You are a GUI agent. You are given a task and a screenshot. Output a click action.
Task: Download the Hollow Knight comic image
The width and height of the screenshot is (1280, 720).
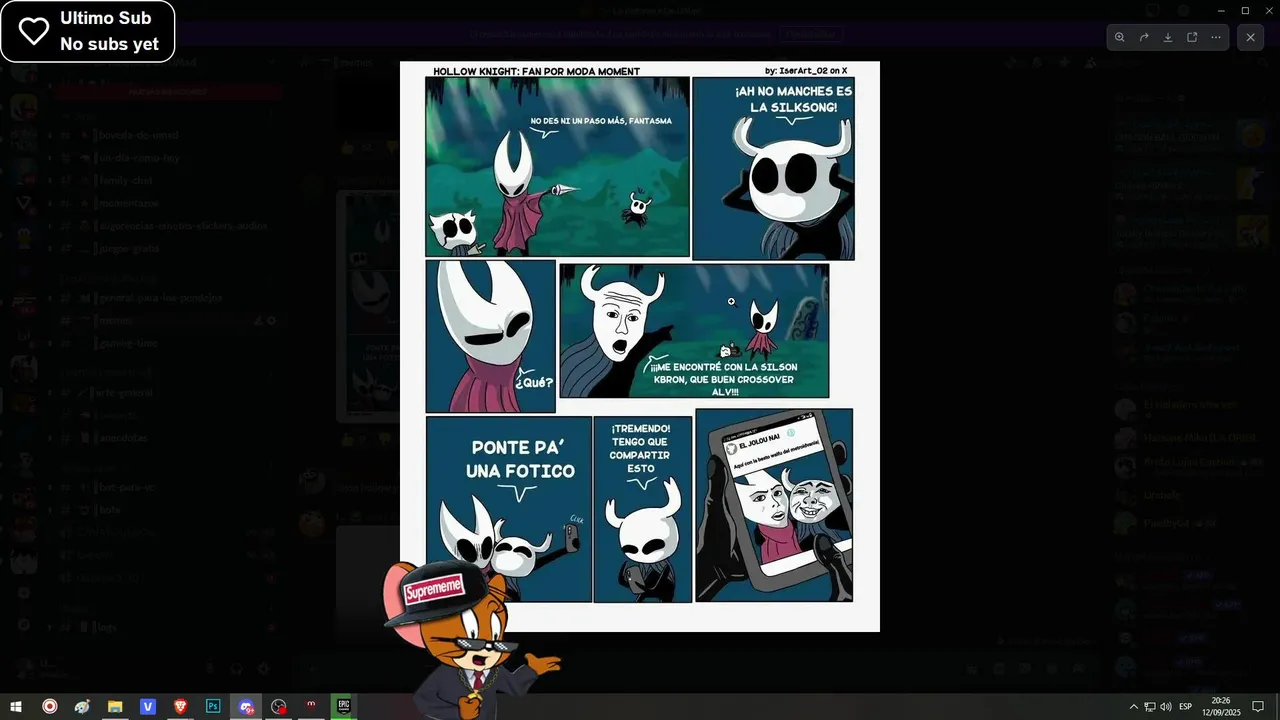point(1168,37)
